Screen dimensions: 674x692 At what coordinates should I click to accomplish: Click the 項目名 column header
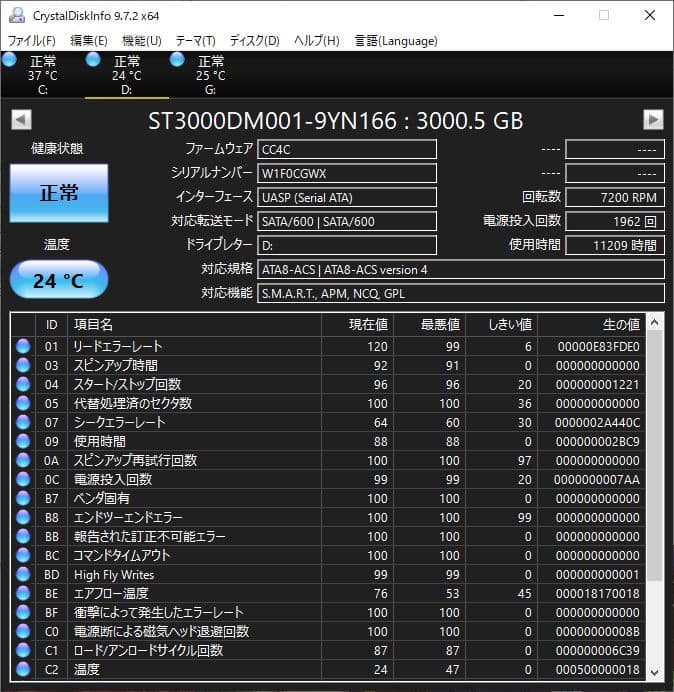click(x=194, y=325)
